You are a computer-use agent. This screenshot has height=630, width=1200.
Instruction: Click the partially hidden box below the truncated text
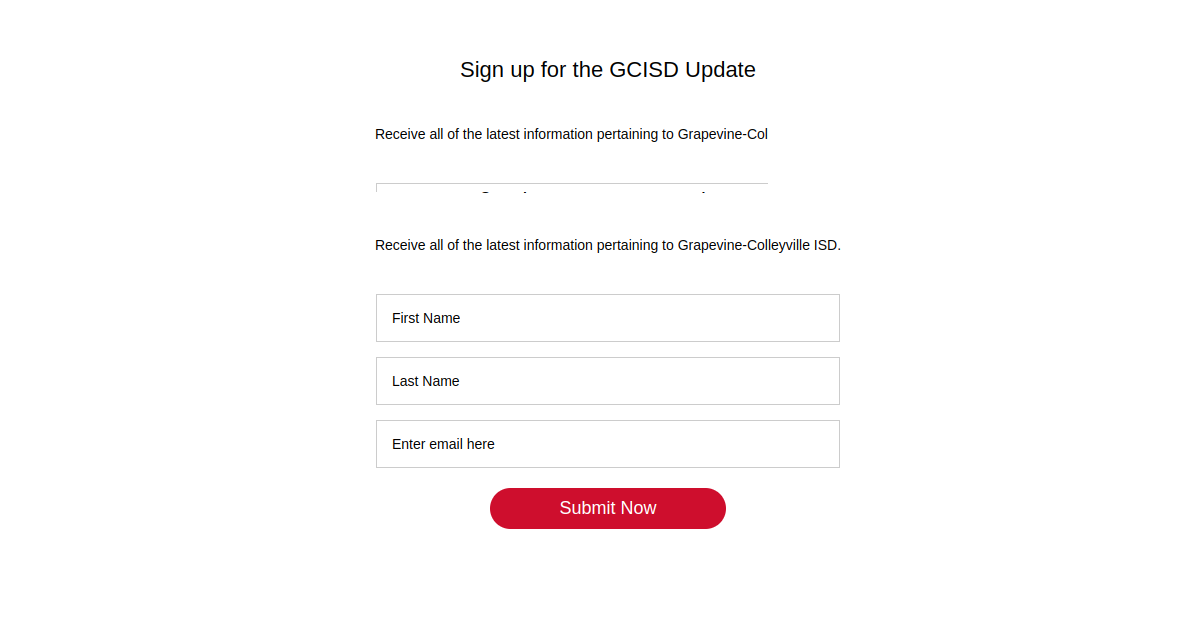coord(571,188)
